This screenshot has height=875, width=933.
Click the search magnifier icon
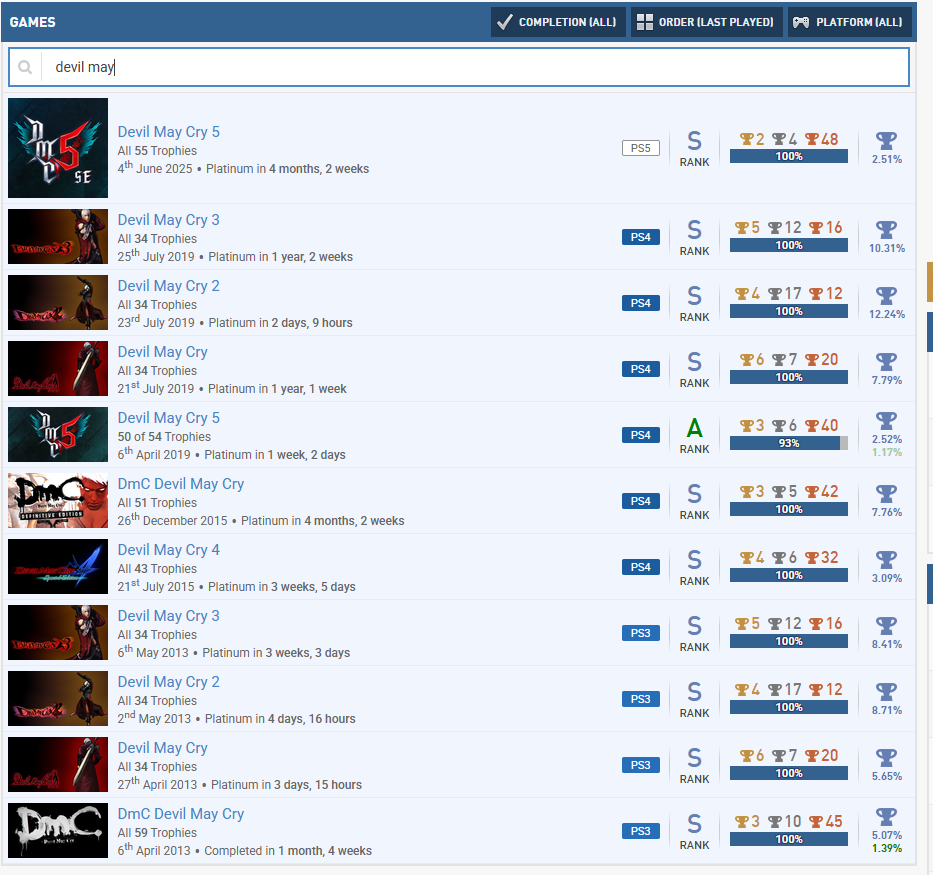click(x=25, y=68)
